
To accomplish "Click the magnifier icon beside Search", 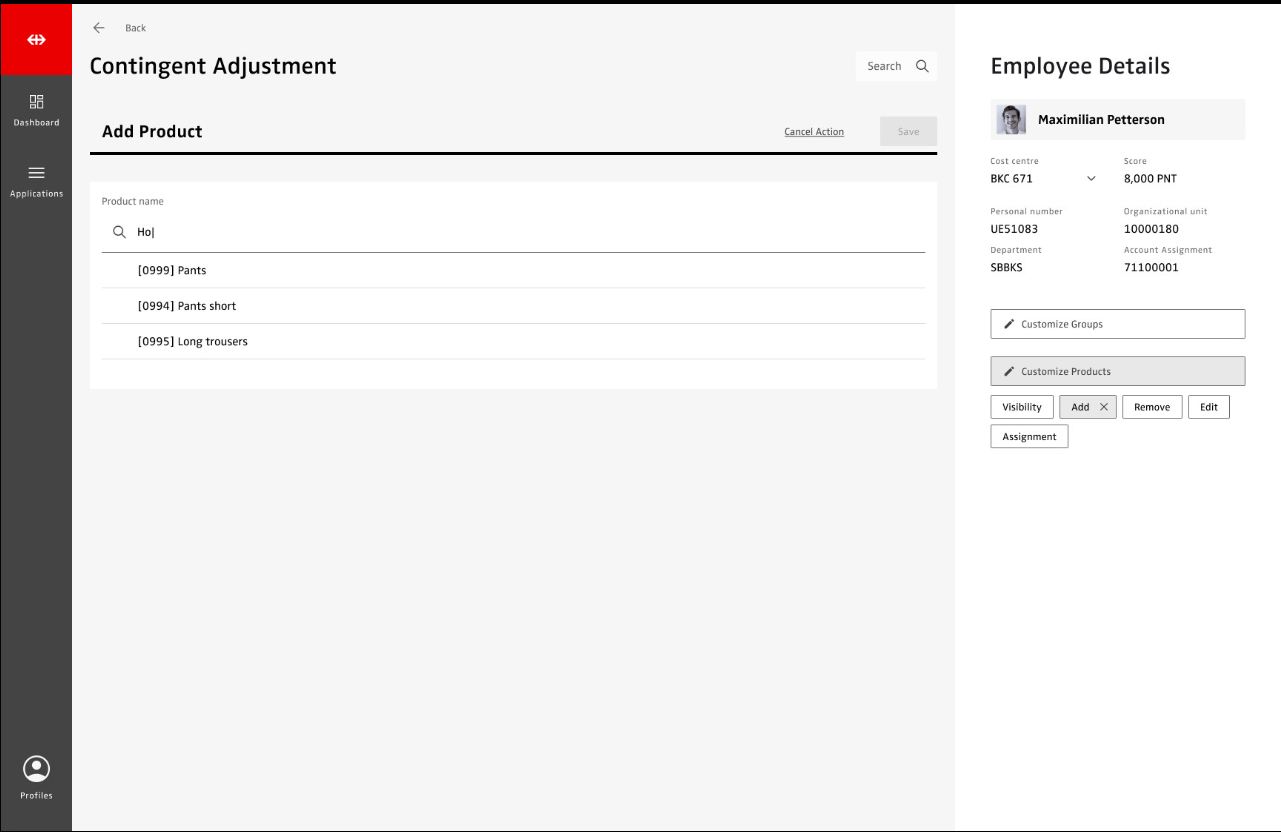I will (x=922, y=66).
